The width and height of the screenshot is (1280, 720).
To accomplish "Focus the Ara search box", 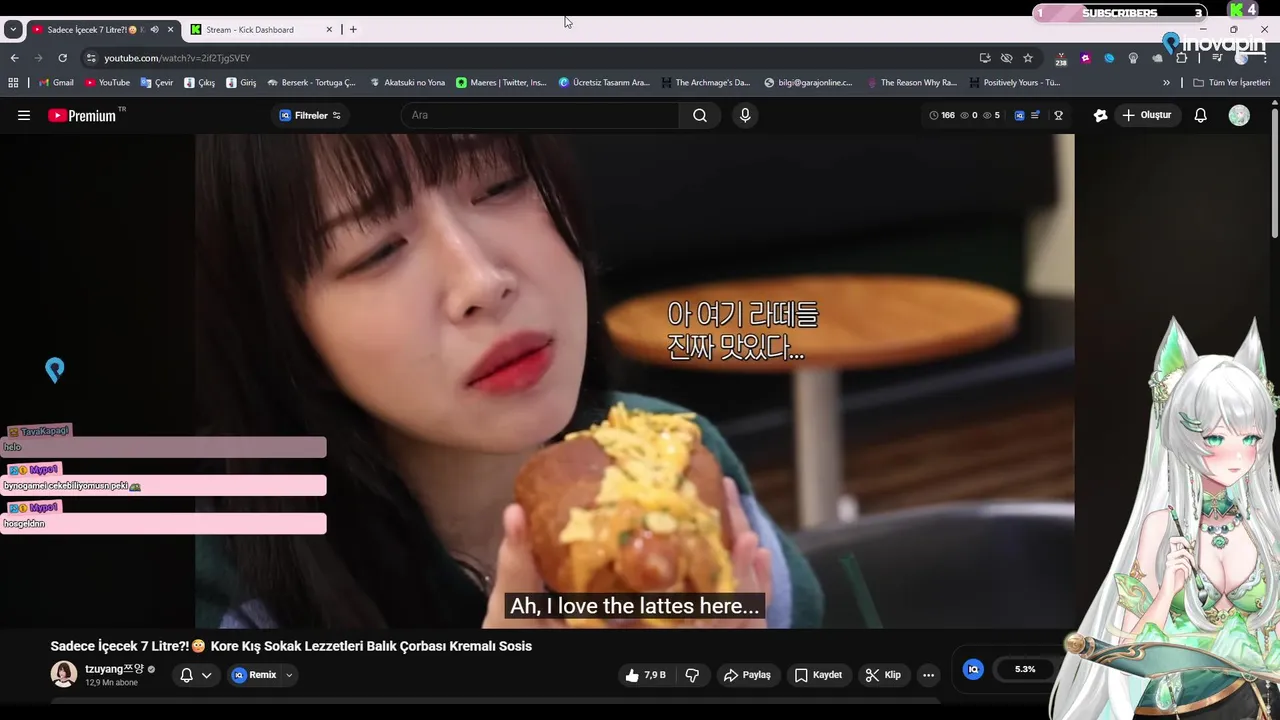I will tap(540, 115).
